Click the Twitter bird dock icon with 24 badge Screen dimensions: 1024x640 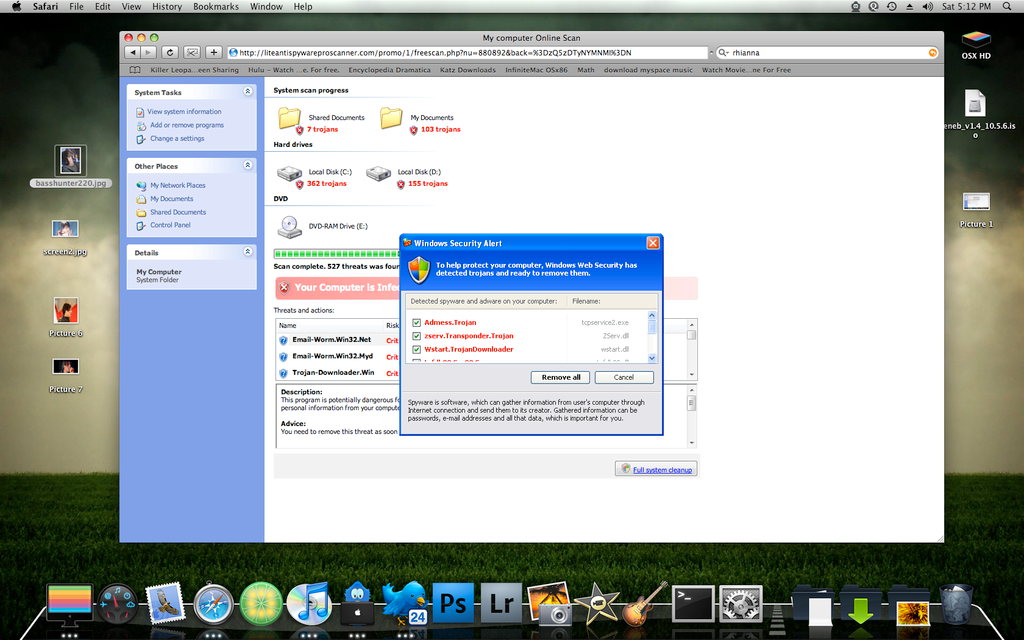[405, 603]
